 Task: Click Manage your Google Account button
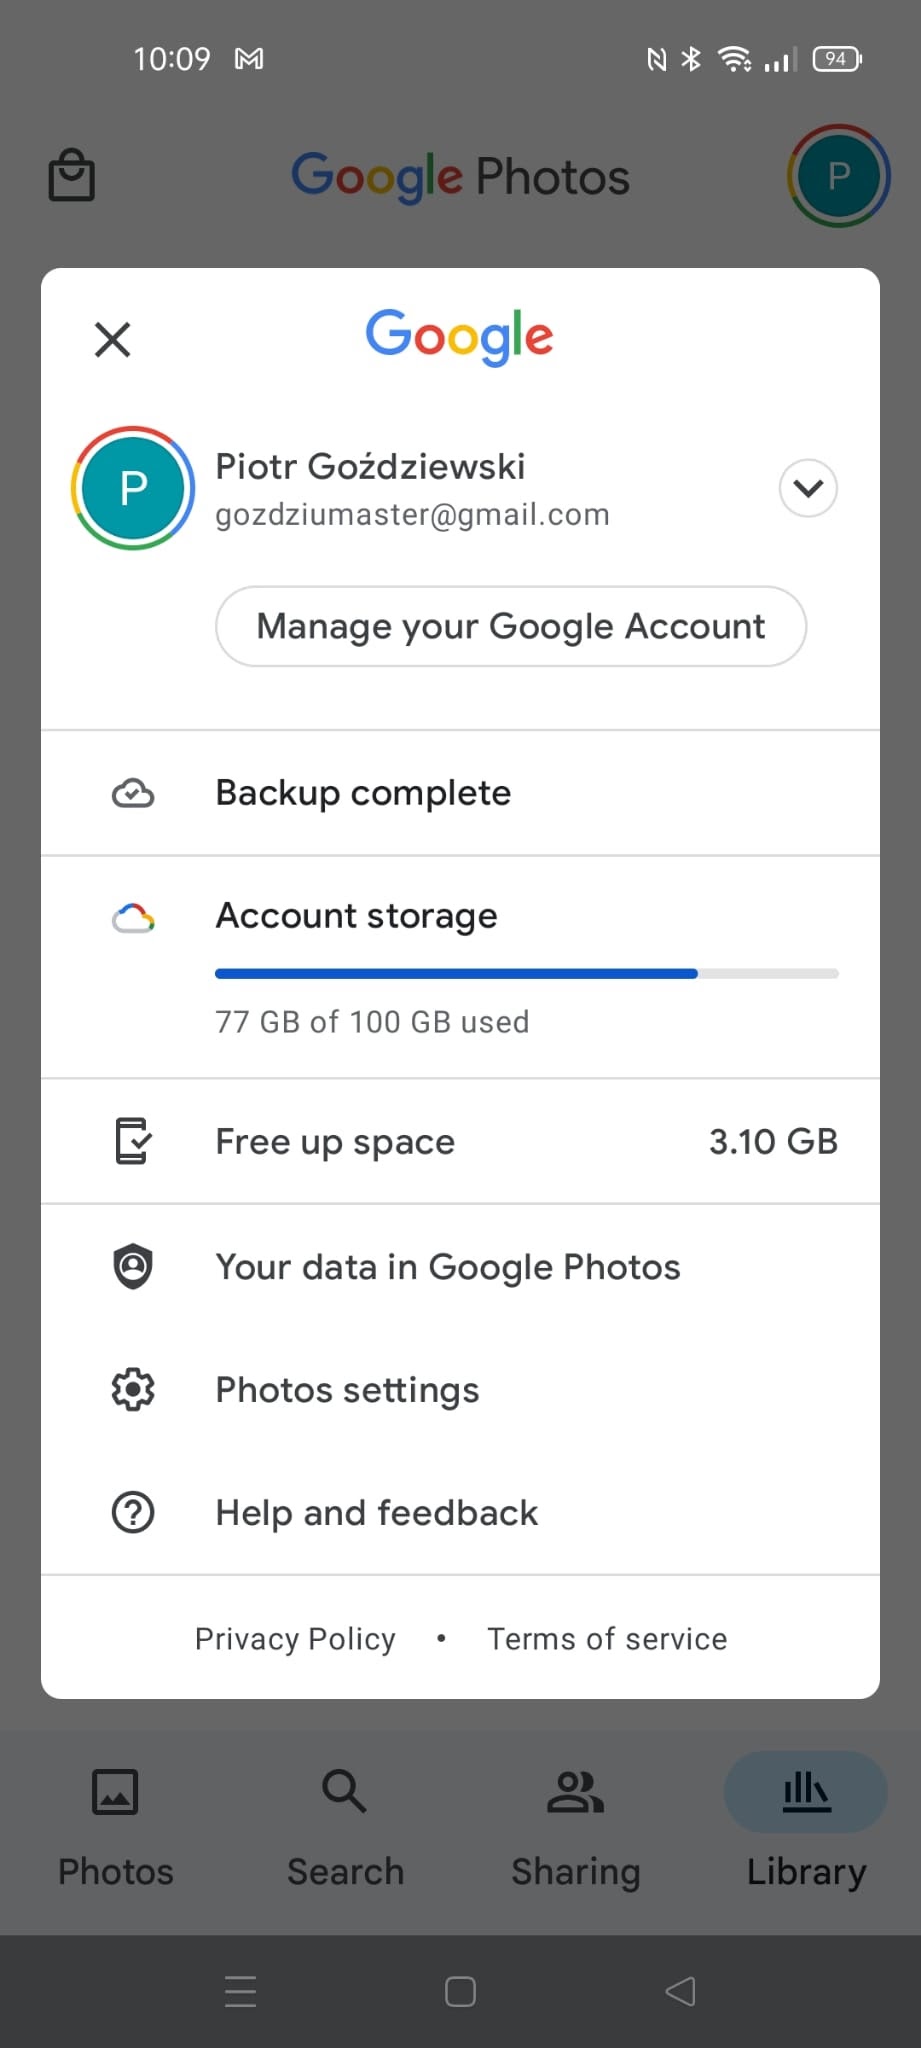point(511,626)
